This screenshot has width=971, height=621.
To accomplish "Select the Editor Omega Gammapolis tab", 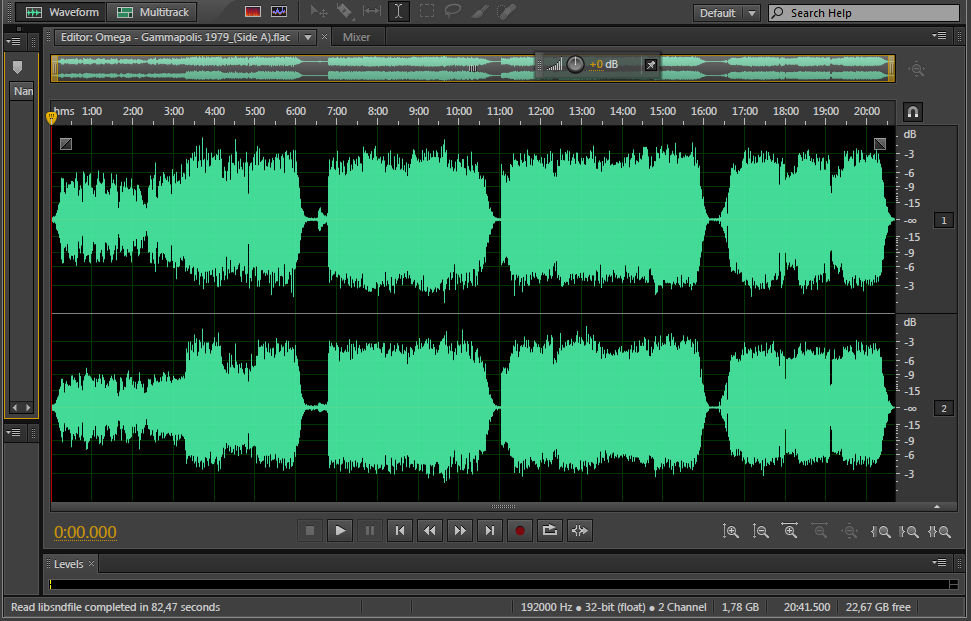I will (175, 37).
